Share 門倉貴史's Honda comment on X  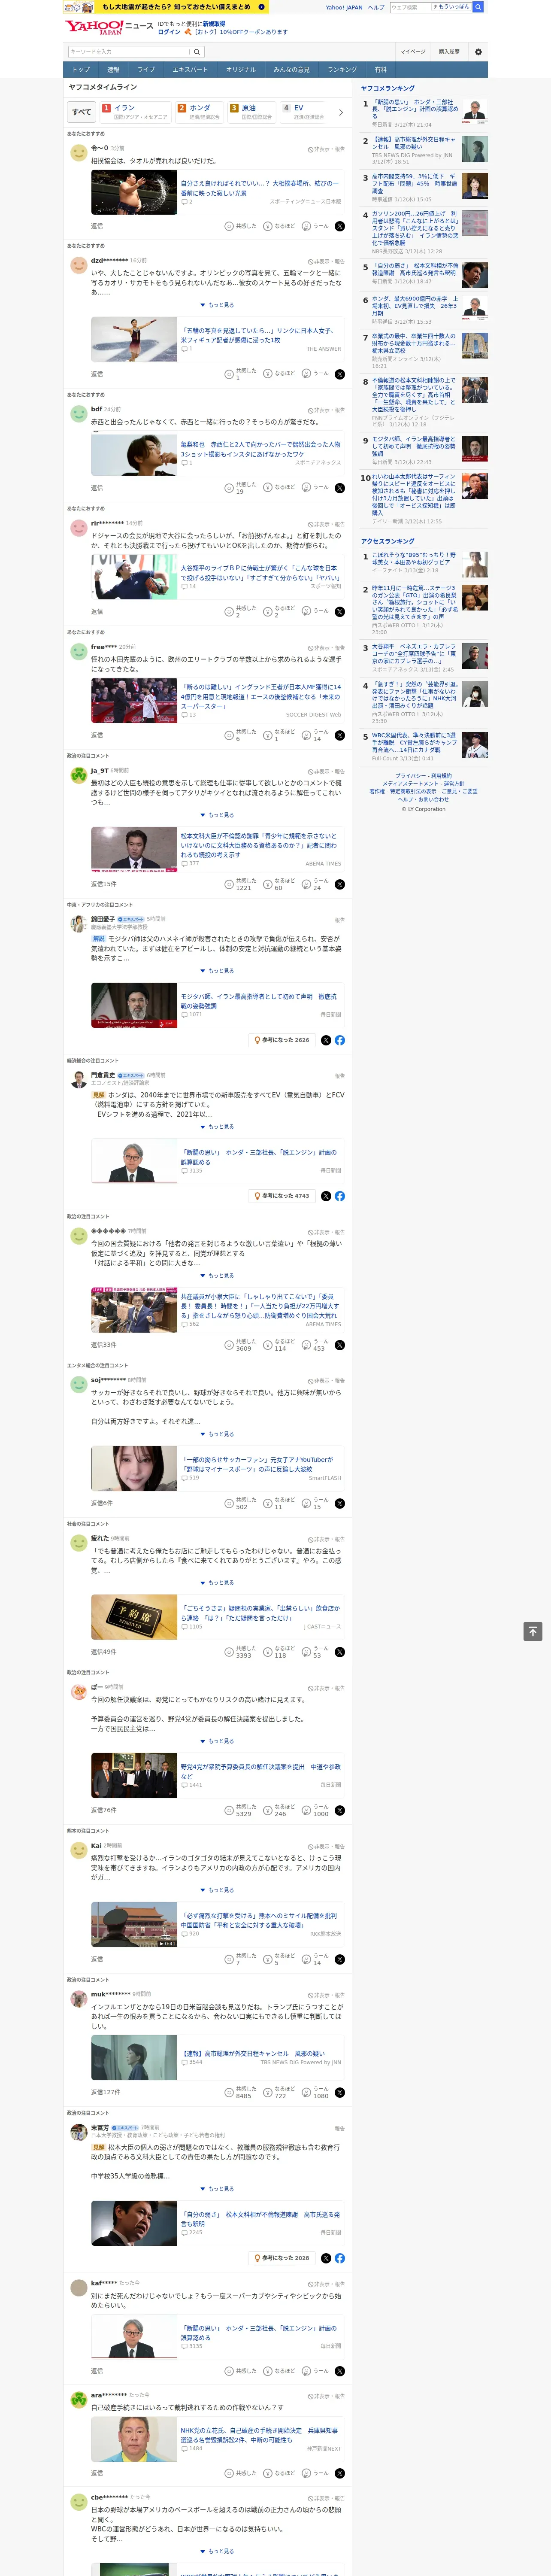coord(326,1196)
